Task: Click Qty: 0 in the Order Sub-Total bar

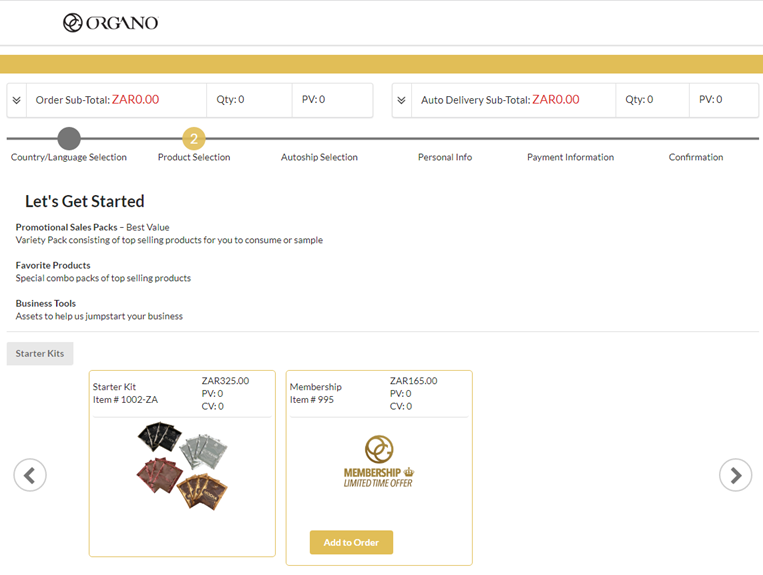Action: [230, 100]
